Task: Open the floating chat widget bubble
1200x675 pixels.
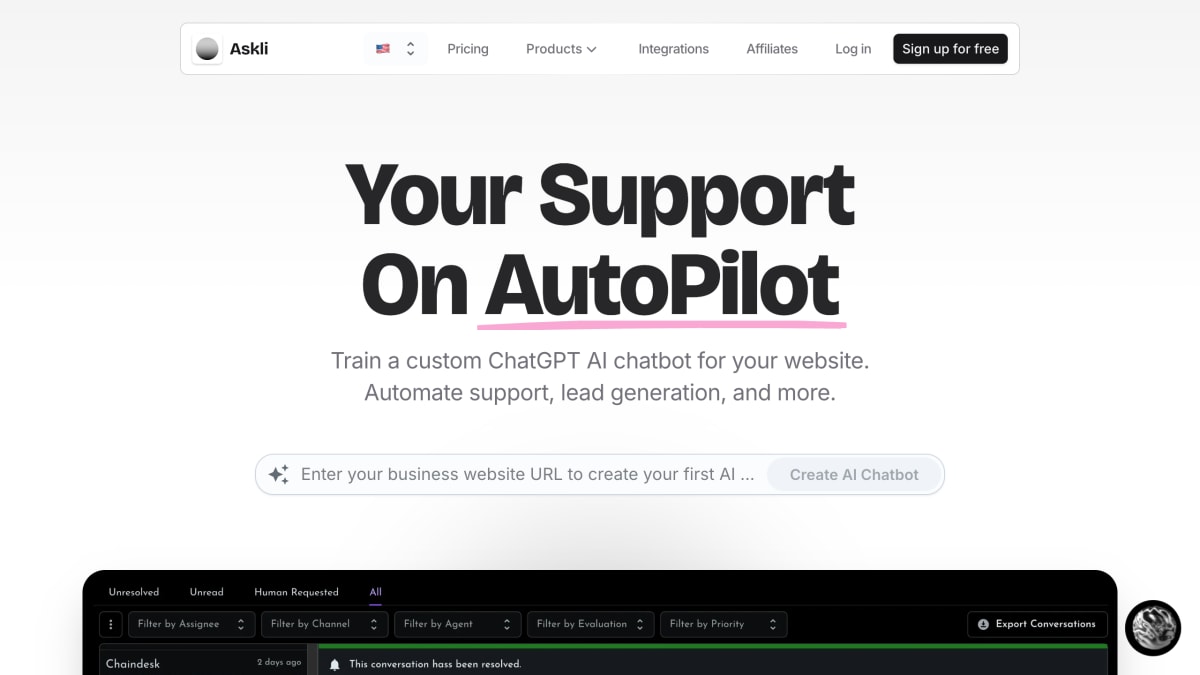Action: pyautogui.click(x=1153, y=628)
